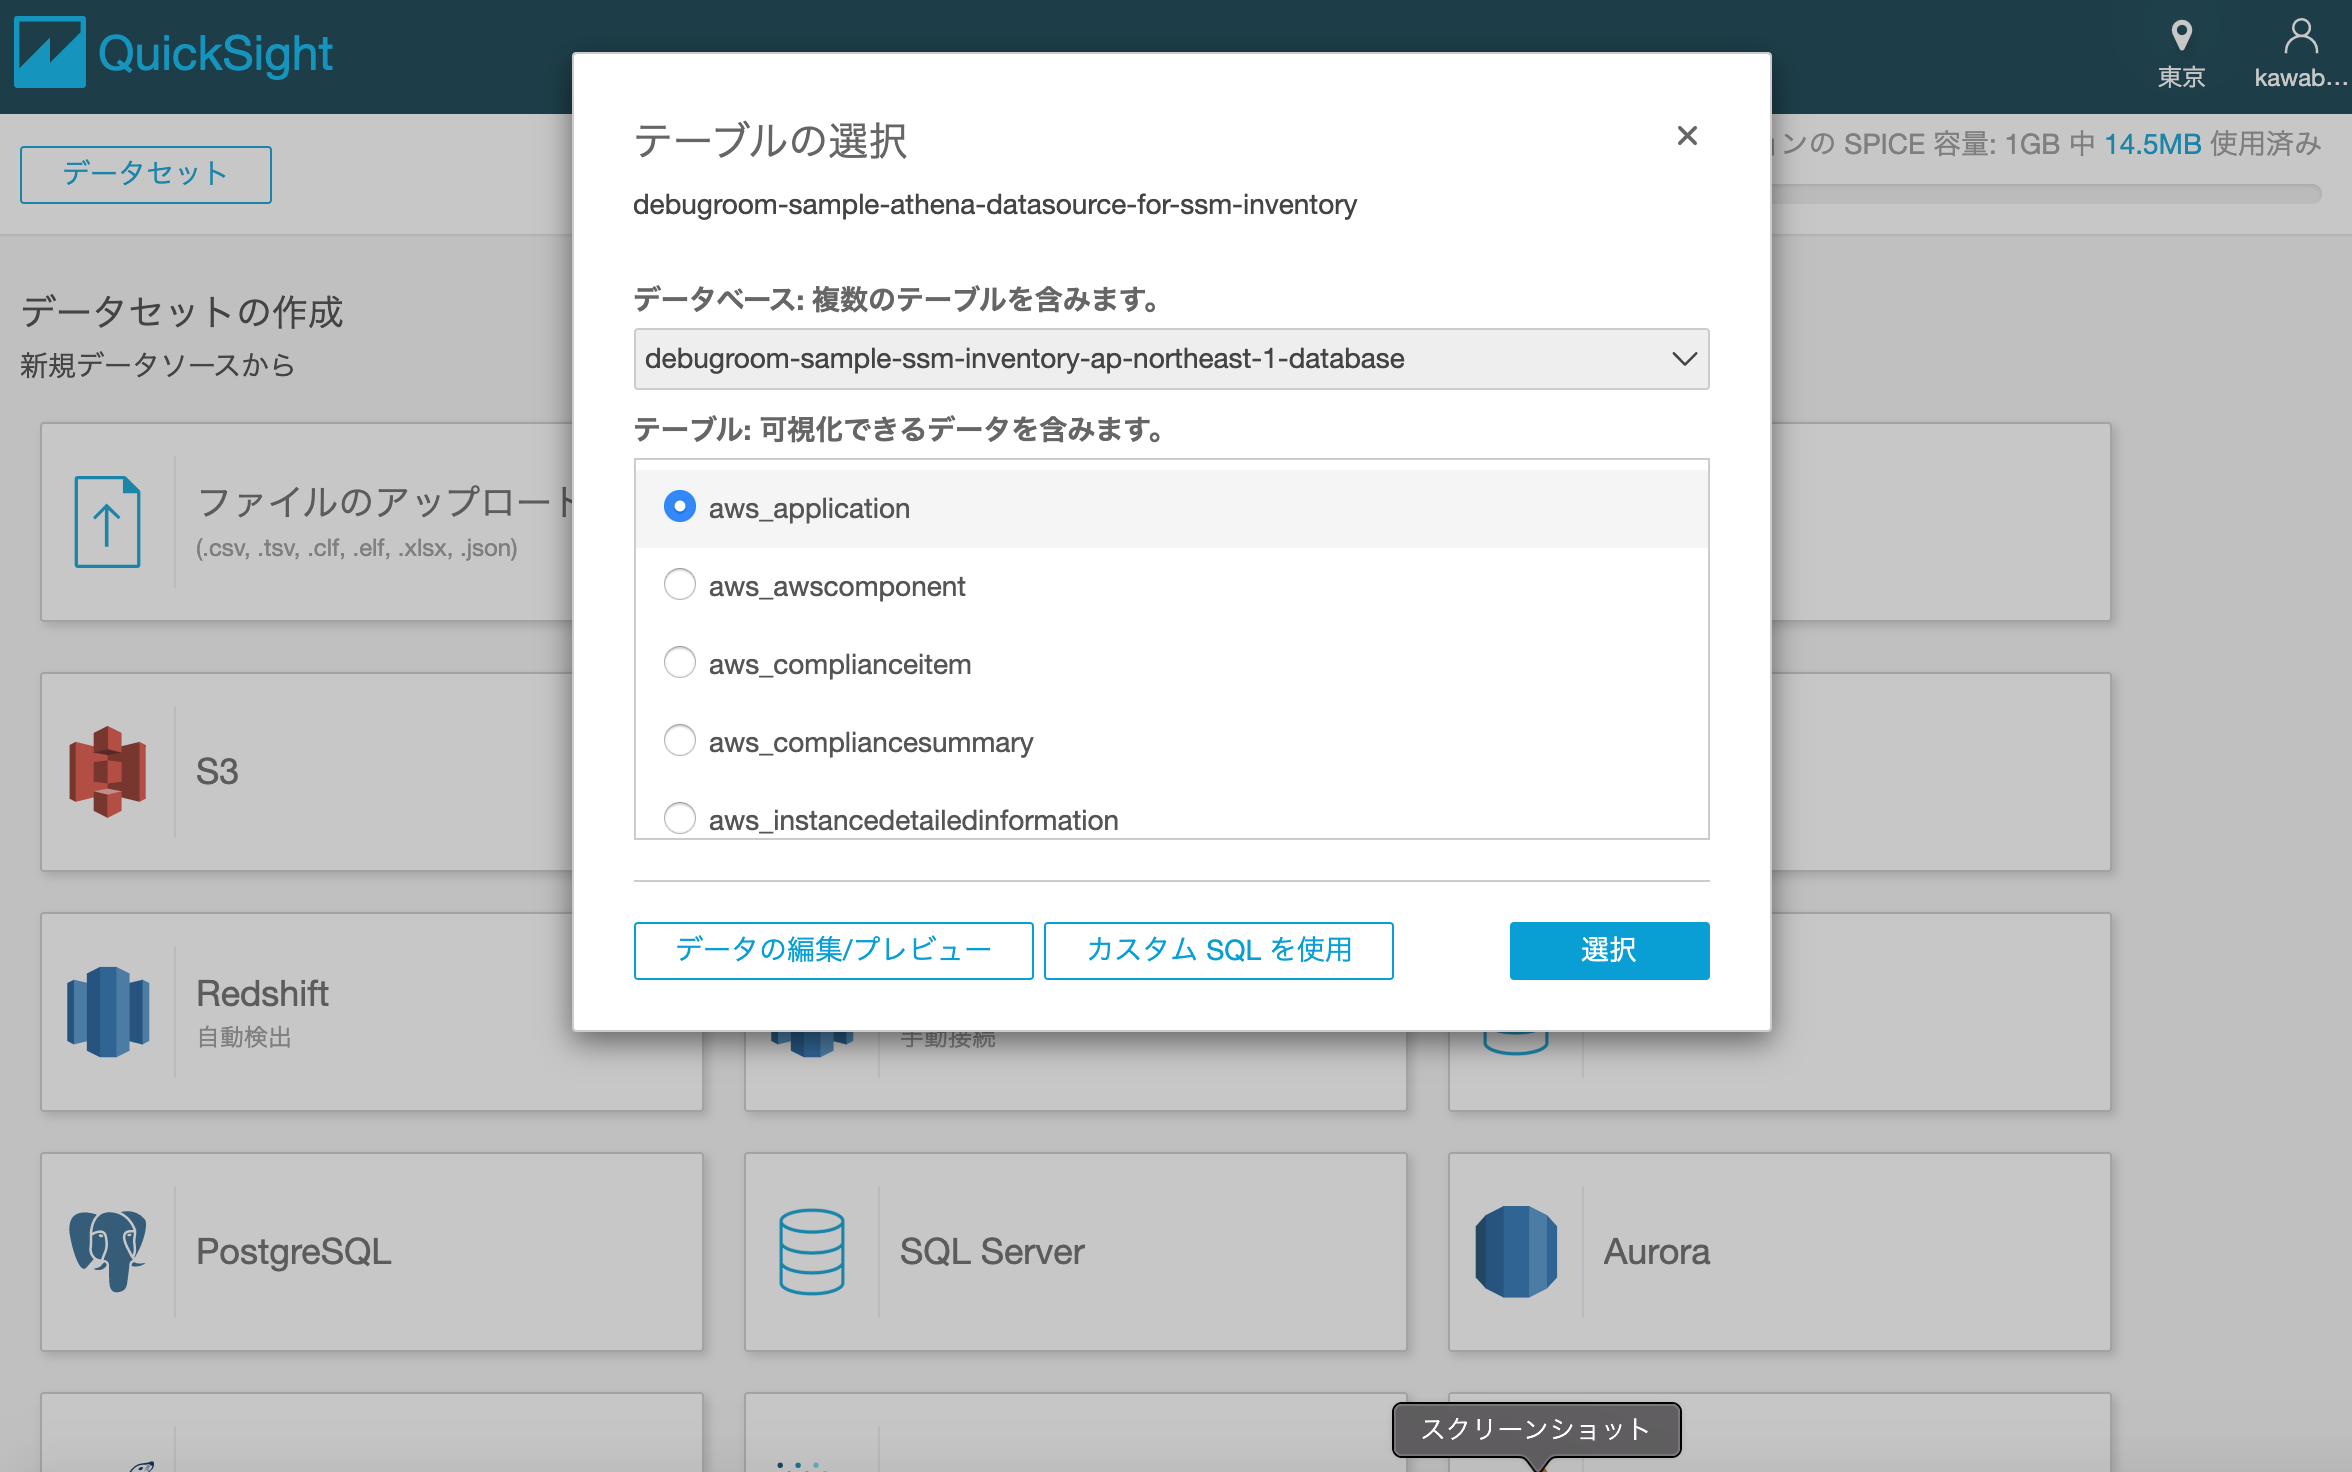This screenshot has height=1472, width=2352.
Task: Close the テーブルの選択 dialog with X
Action: coord(1687,136)
